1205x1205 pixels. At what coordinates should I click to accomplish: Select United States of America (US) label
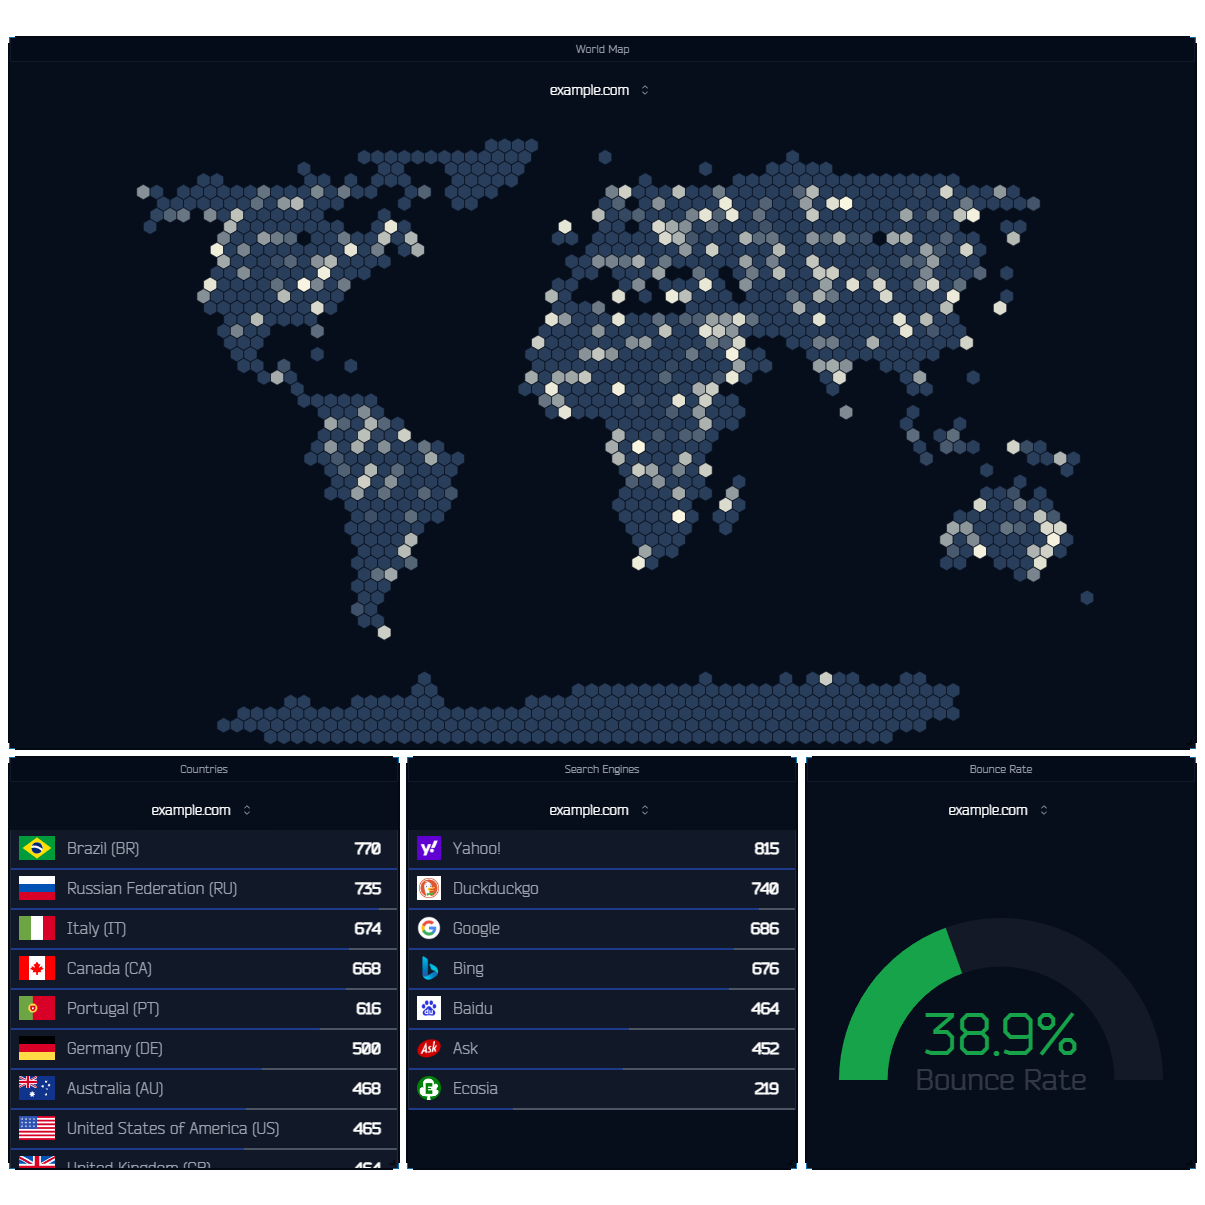point(173,1128)
